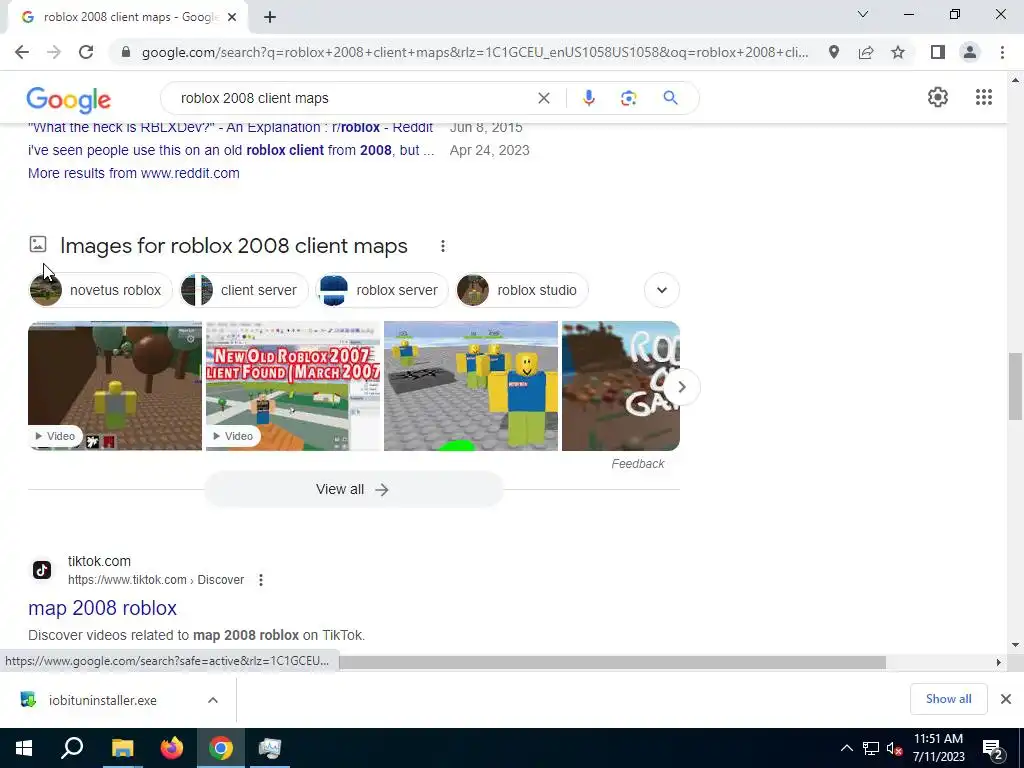Close the downloads bar

(1006, 699)
